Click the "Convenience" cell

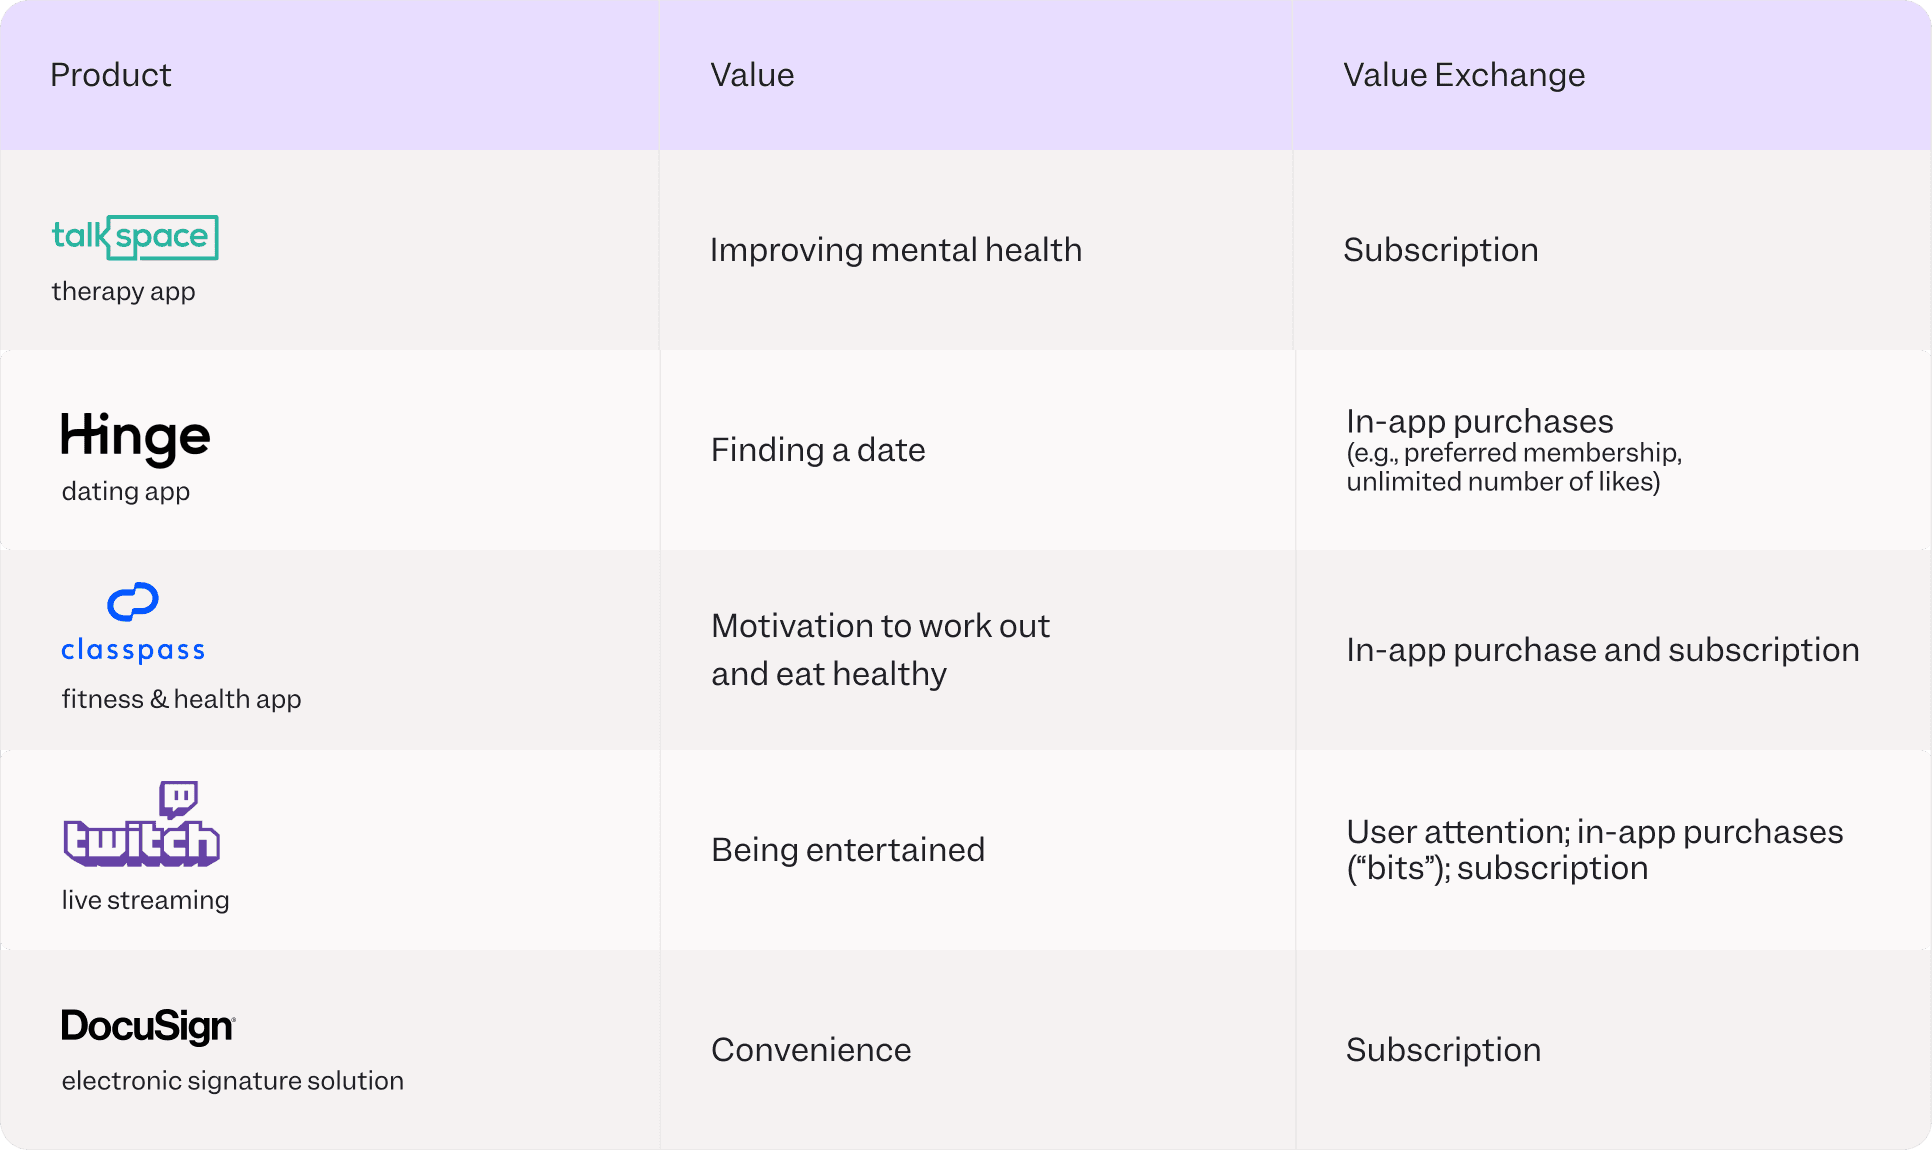click(810, 1050)
